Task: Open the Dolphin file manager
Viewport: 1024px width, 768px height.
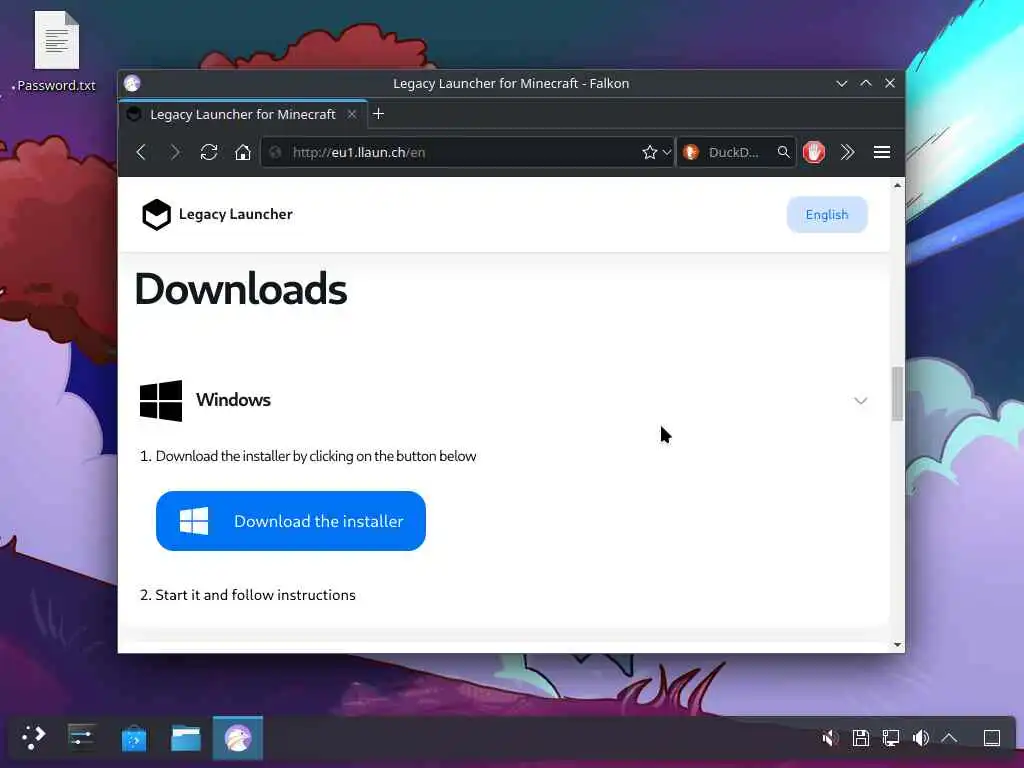Action: pyautogui.click(x=186, y=738)
